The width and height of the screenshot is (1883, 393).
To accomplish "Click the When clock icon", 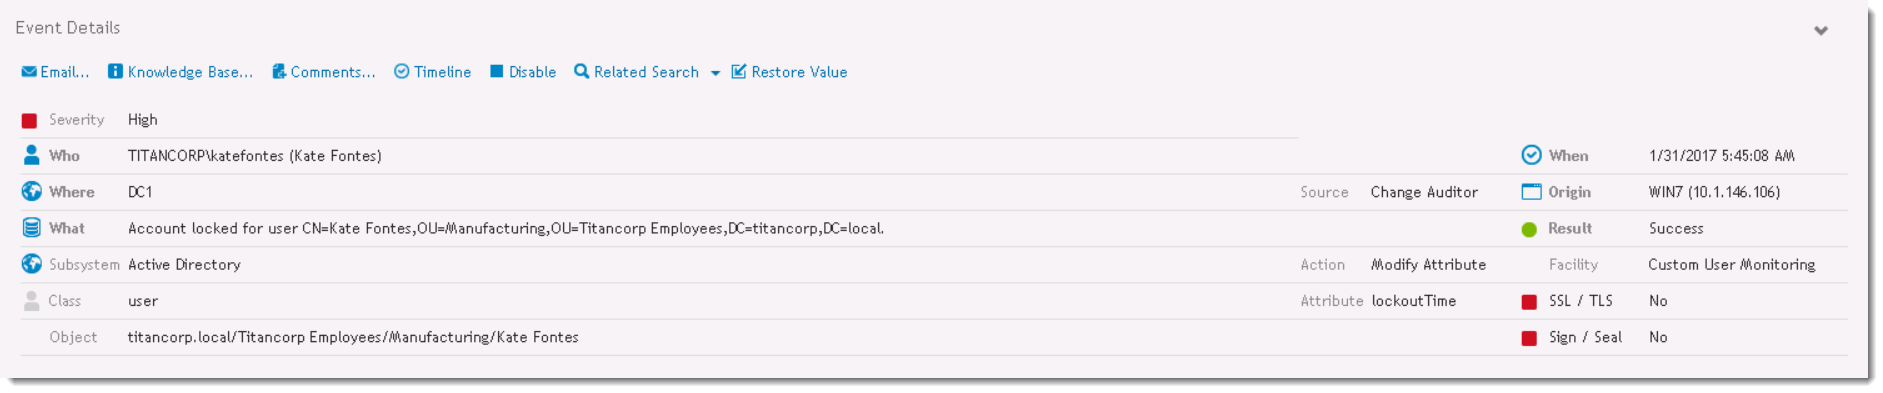I will pos(1531,155).
